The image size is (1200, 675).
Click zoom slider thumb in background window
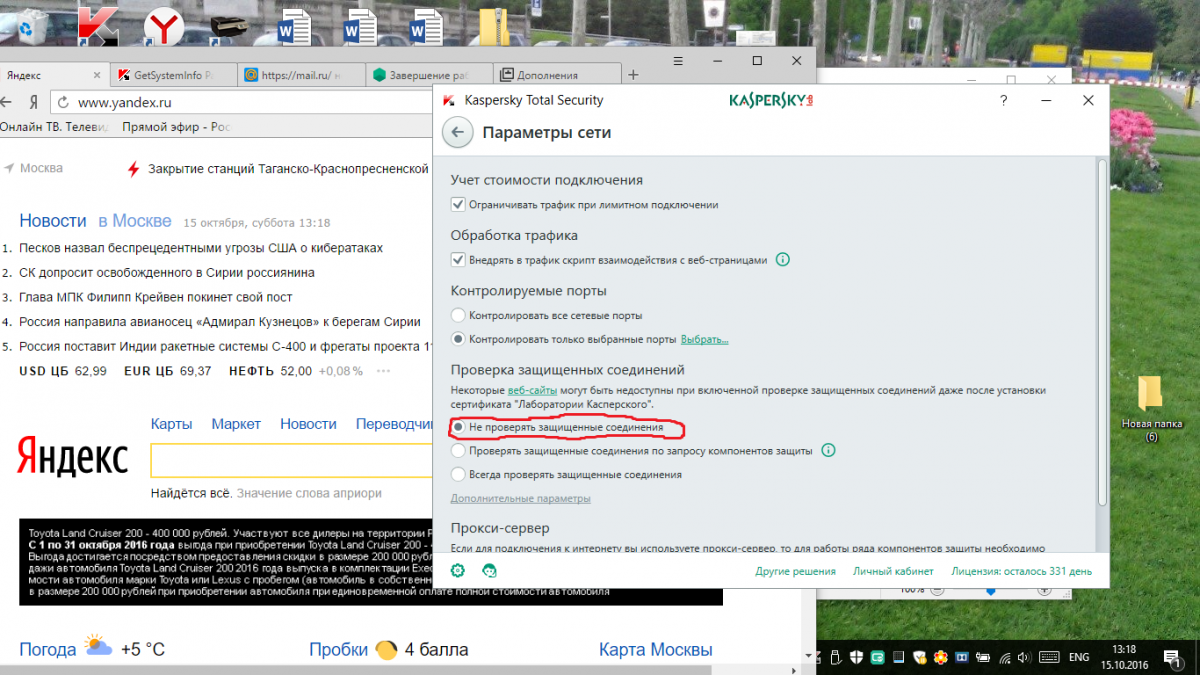pos(991,591)
